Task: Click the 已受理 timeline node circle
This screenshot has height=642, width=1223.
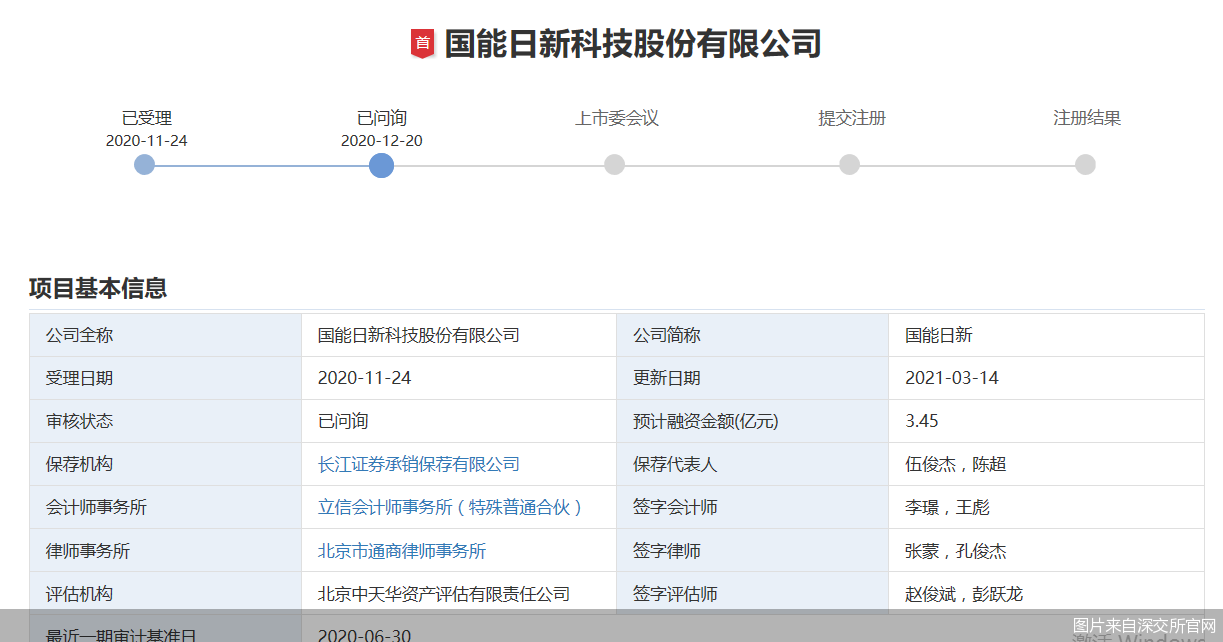Action: 145,165
